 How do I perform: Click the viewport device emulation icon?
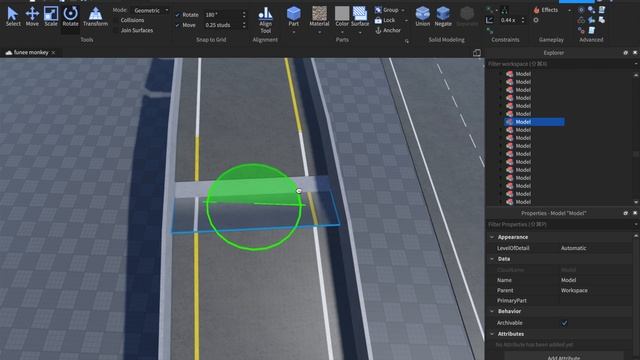476,53
